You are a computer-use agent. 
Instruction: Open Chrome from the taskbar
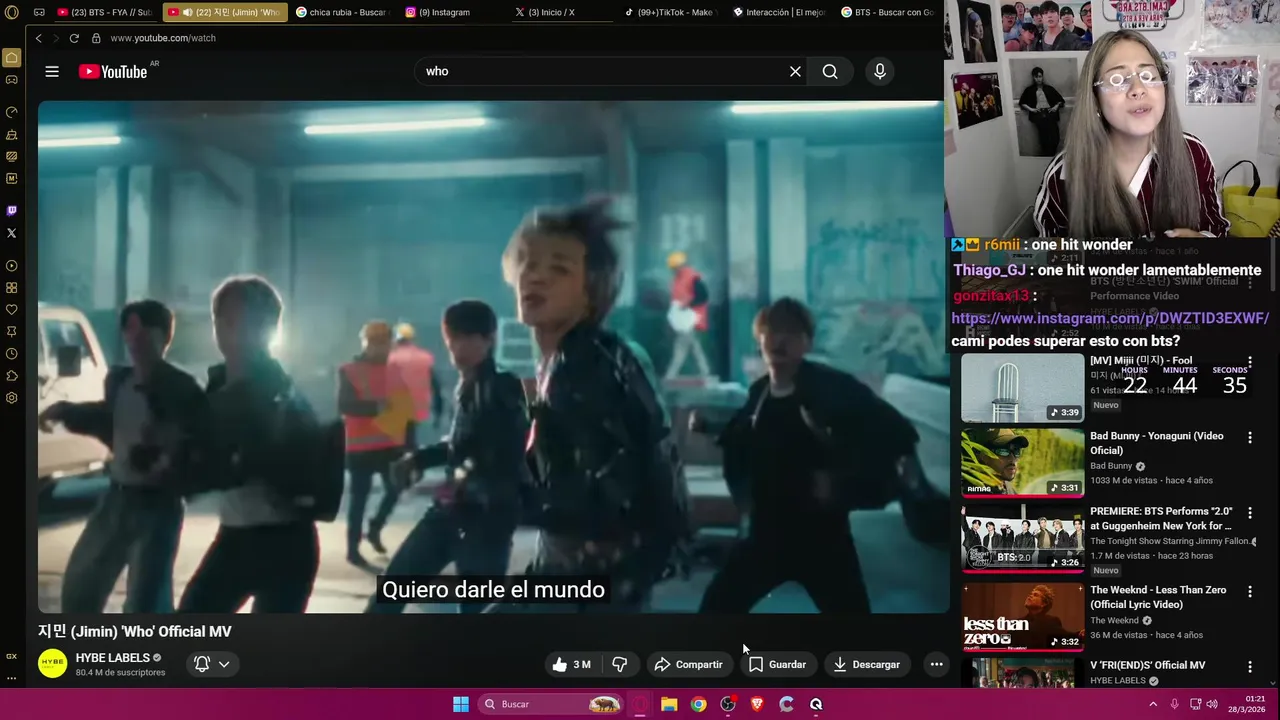pos(698,704)
